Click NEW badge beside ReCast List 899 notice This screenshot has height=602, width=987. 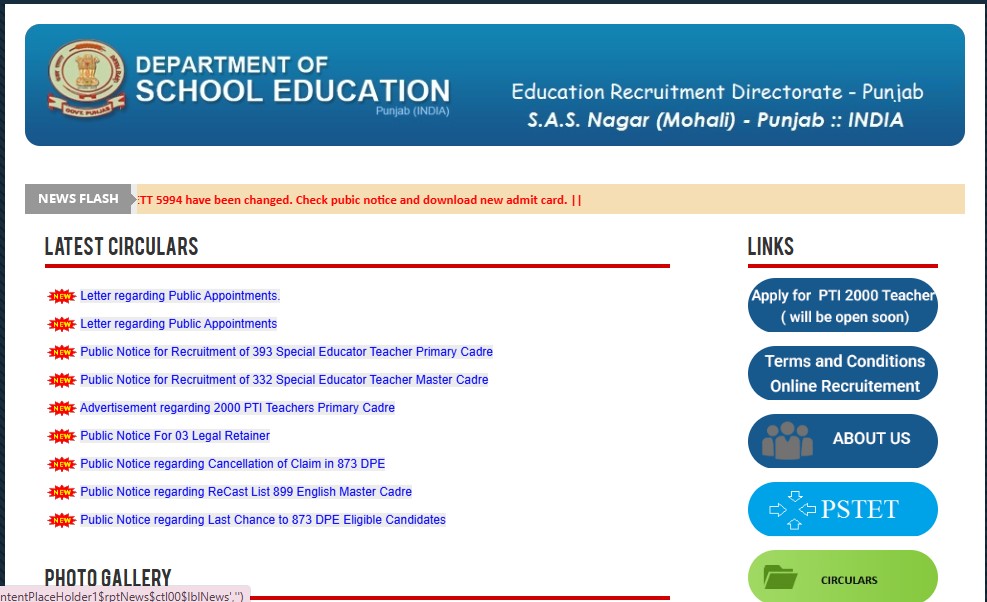click(62, 492)
